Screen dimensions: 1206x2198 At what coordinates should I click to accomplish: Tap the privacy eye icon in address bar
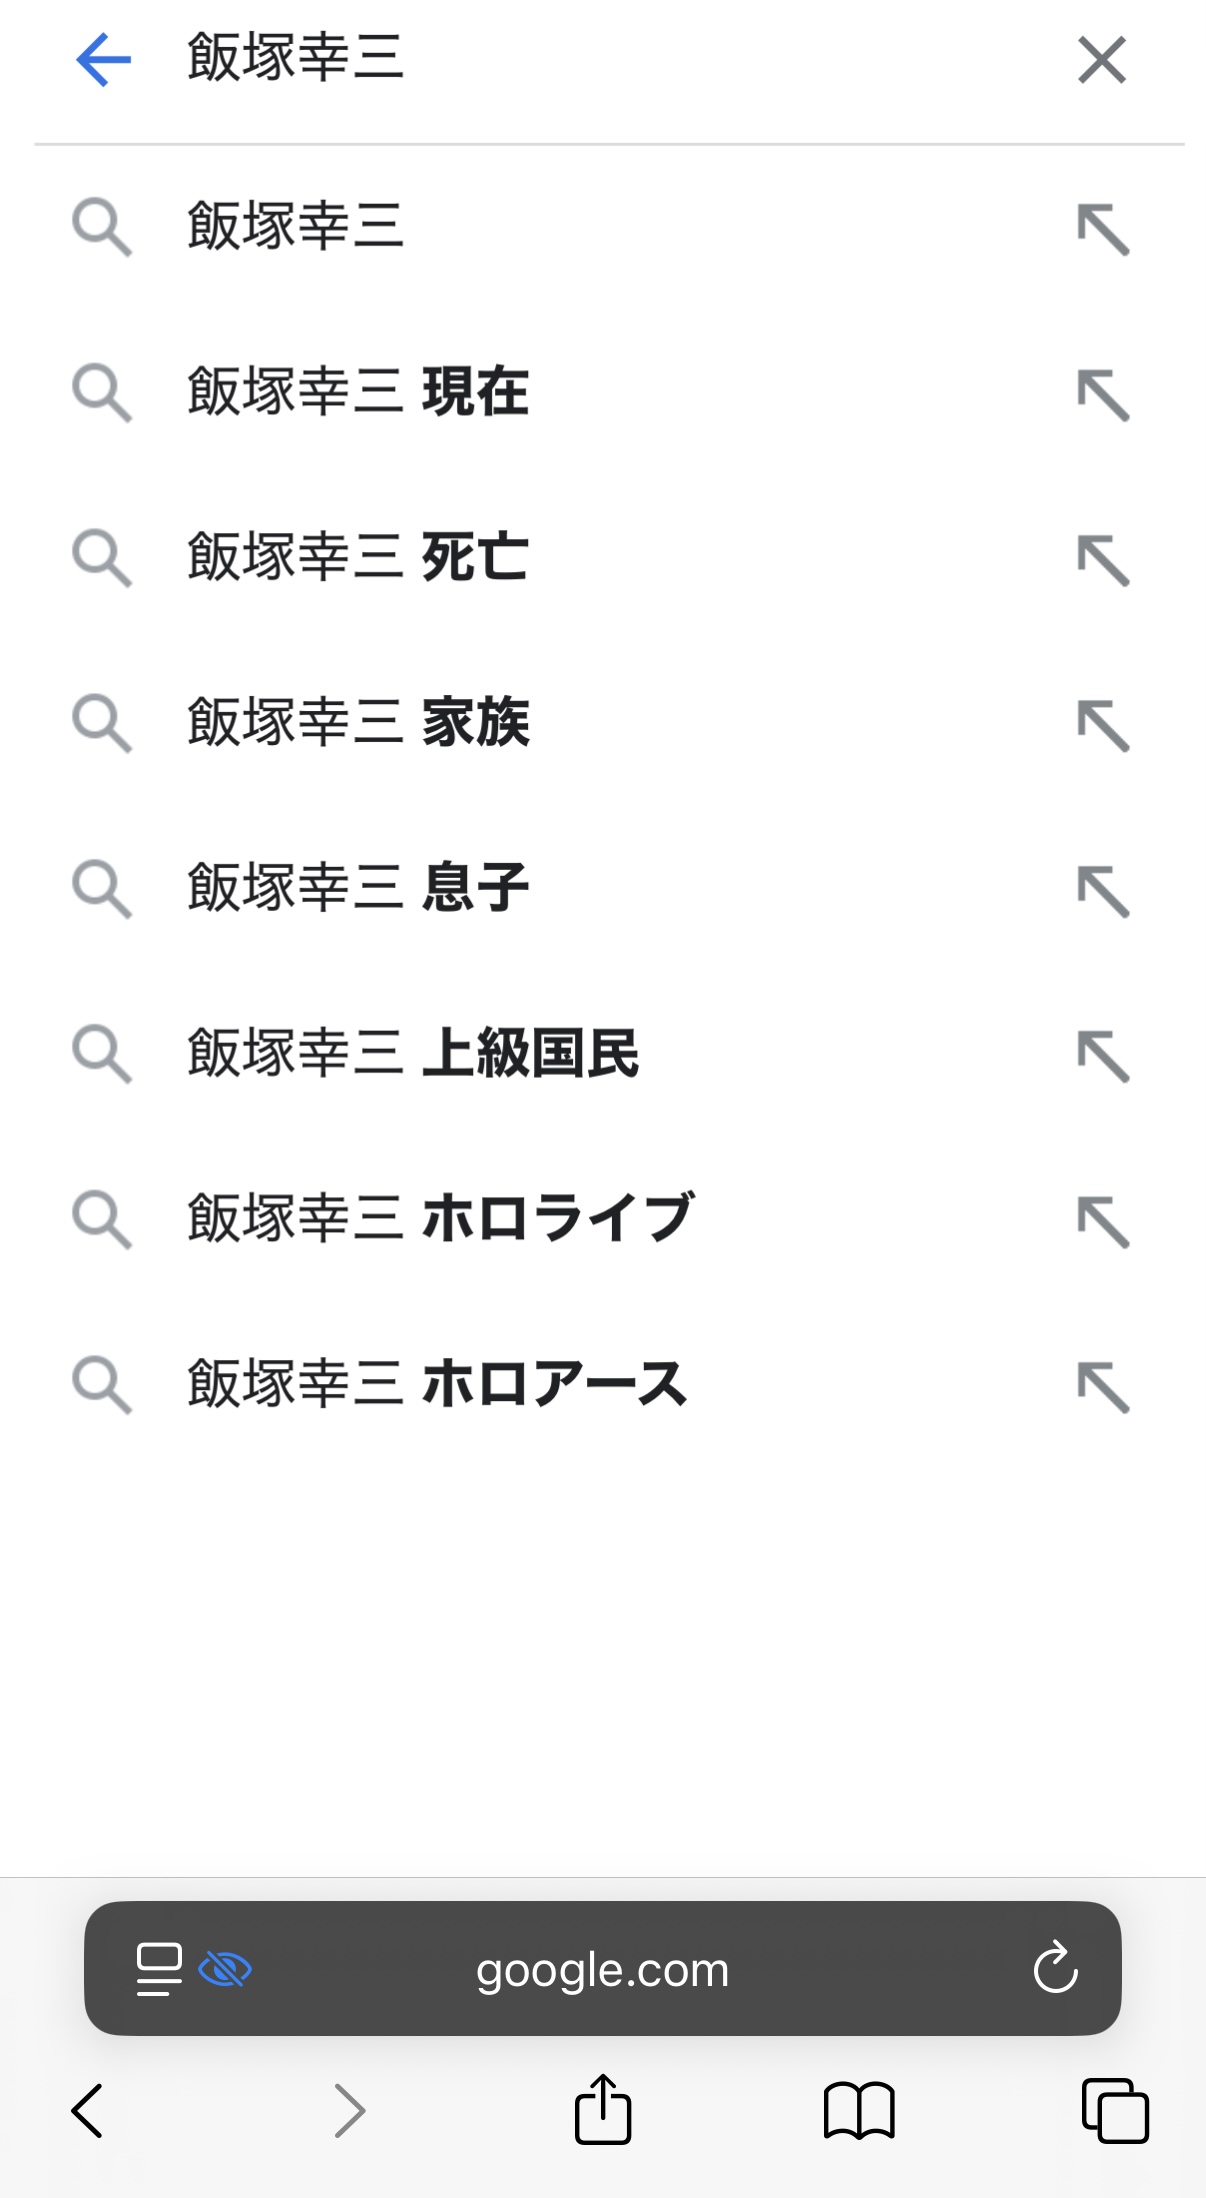tap(225, 1969)
